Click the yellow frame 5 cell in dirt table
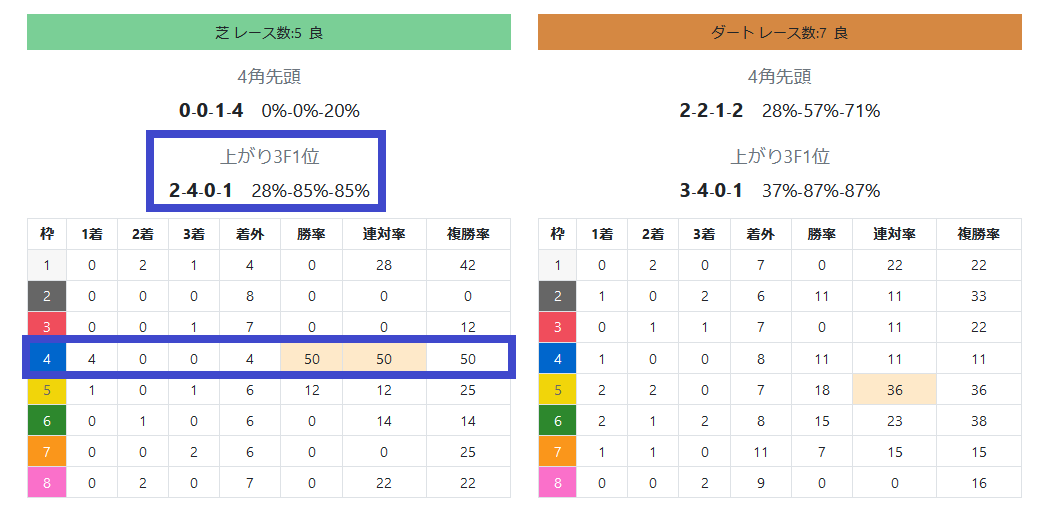Screen dimensions: 1044x512 558,389
